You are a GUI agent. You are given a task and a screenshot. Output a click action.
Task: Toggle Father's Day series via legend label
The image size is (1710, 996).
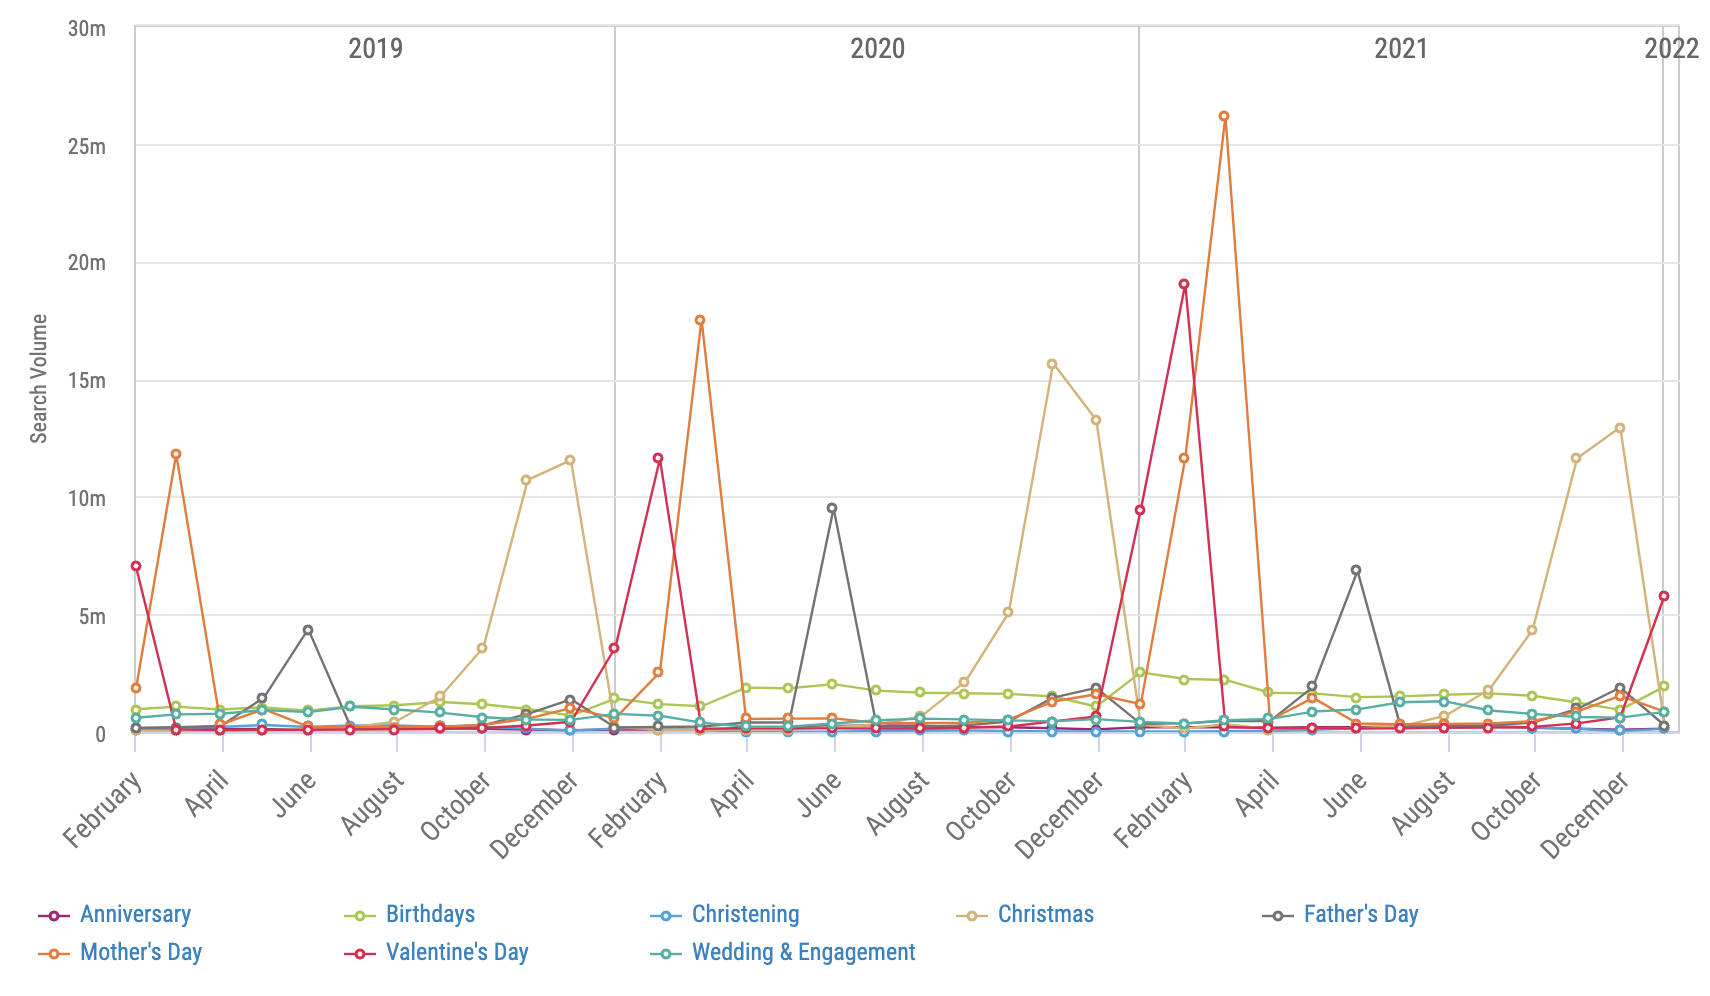coord(1360,915)
